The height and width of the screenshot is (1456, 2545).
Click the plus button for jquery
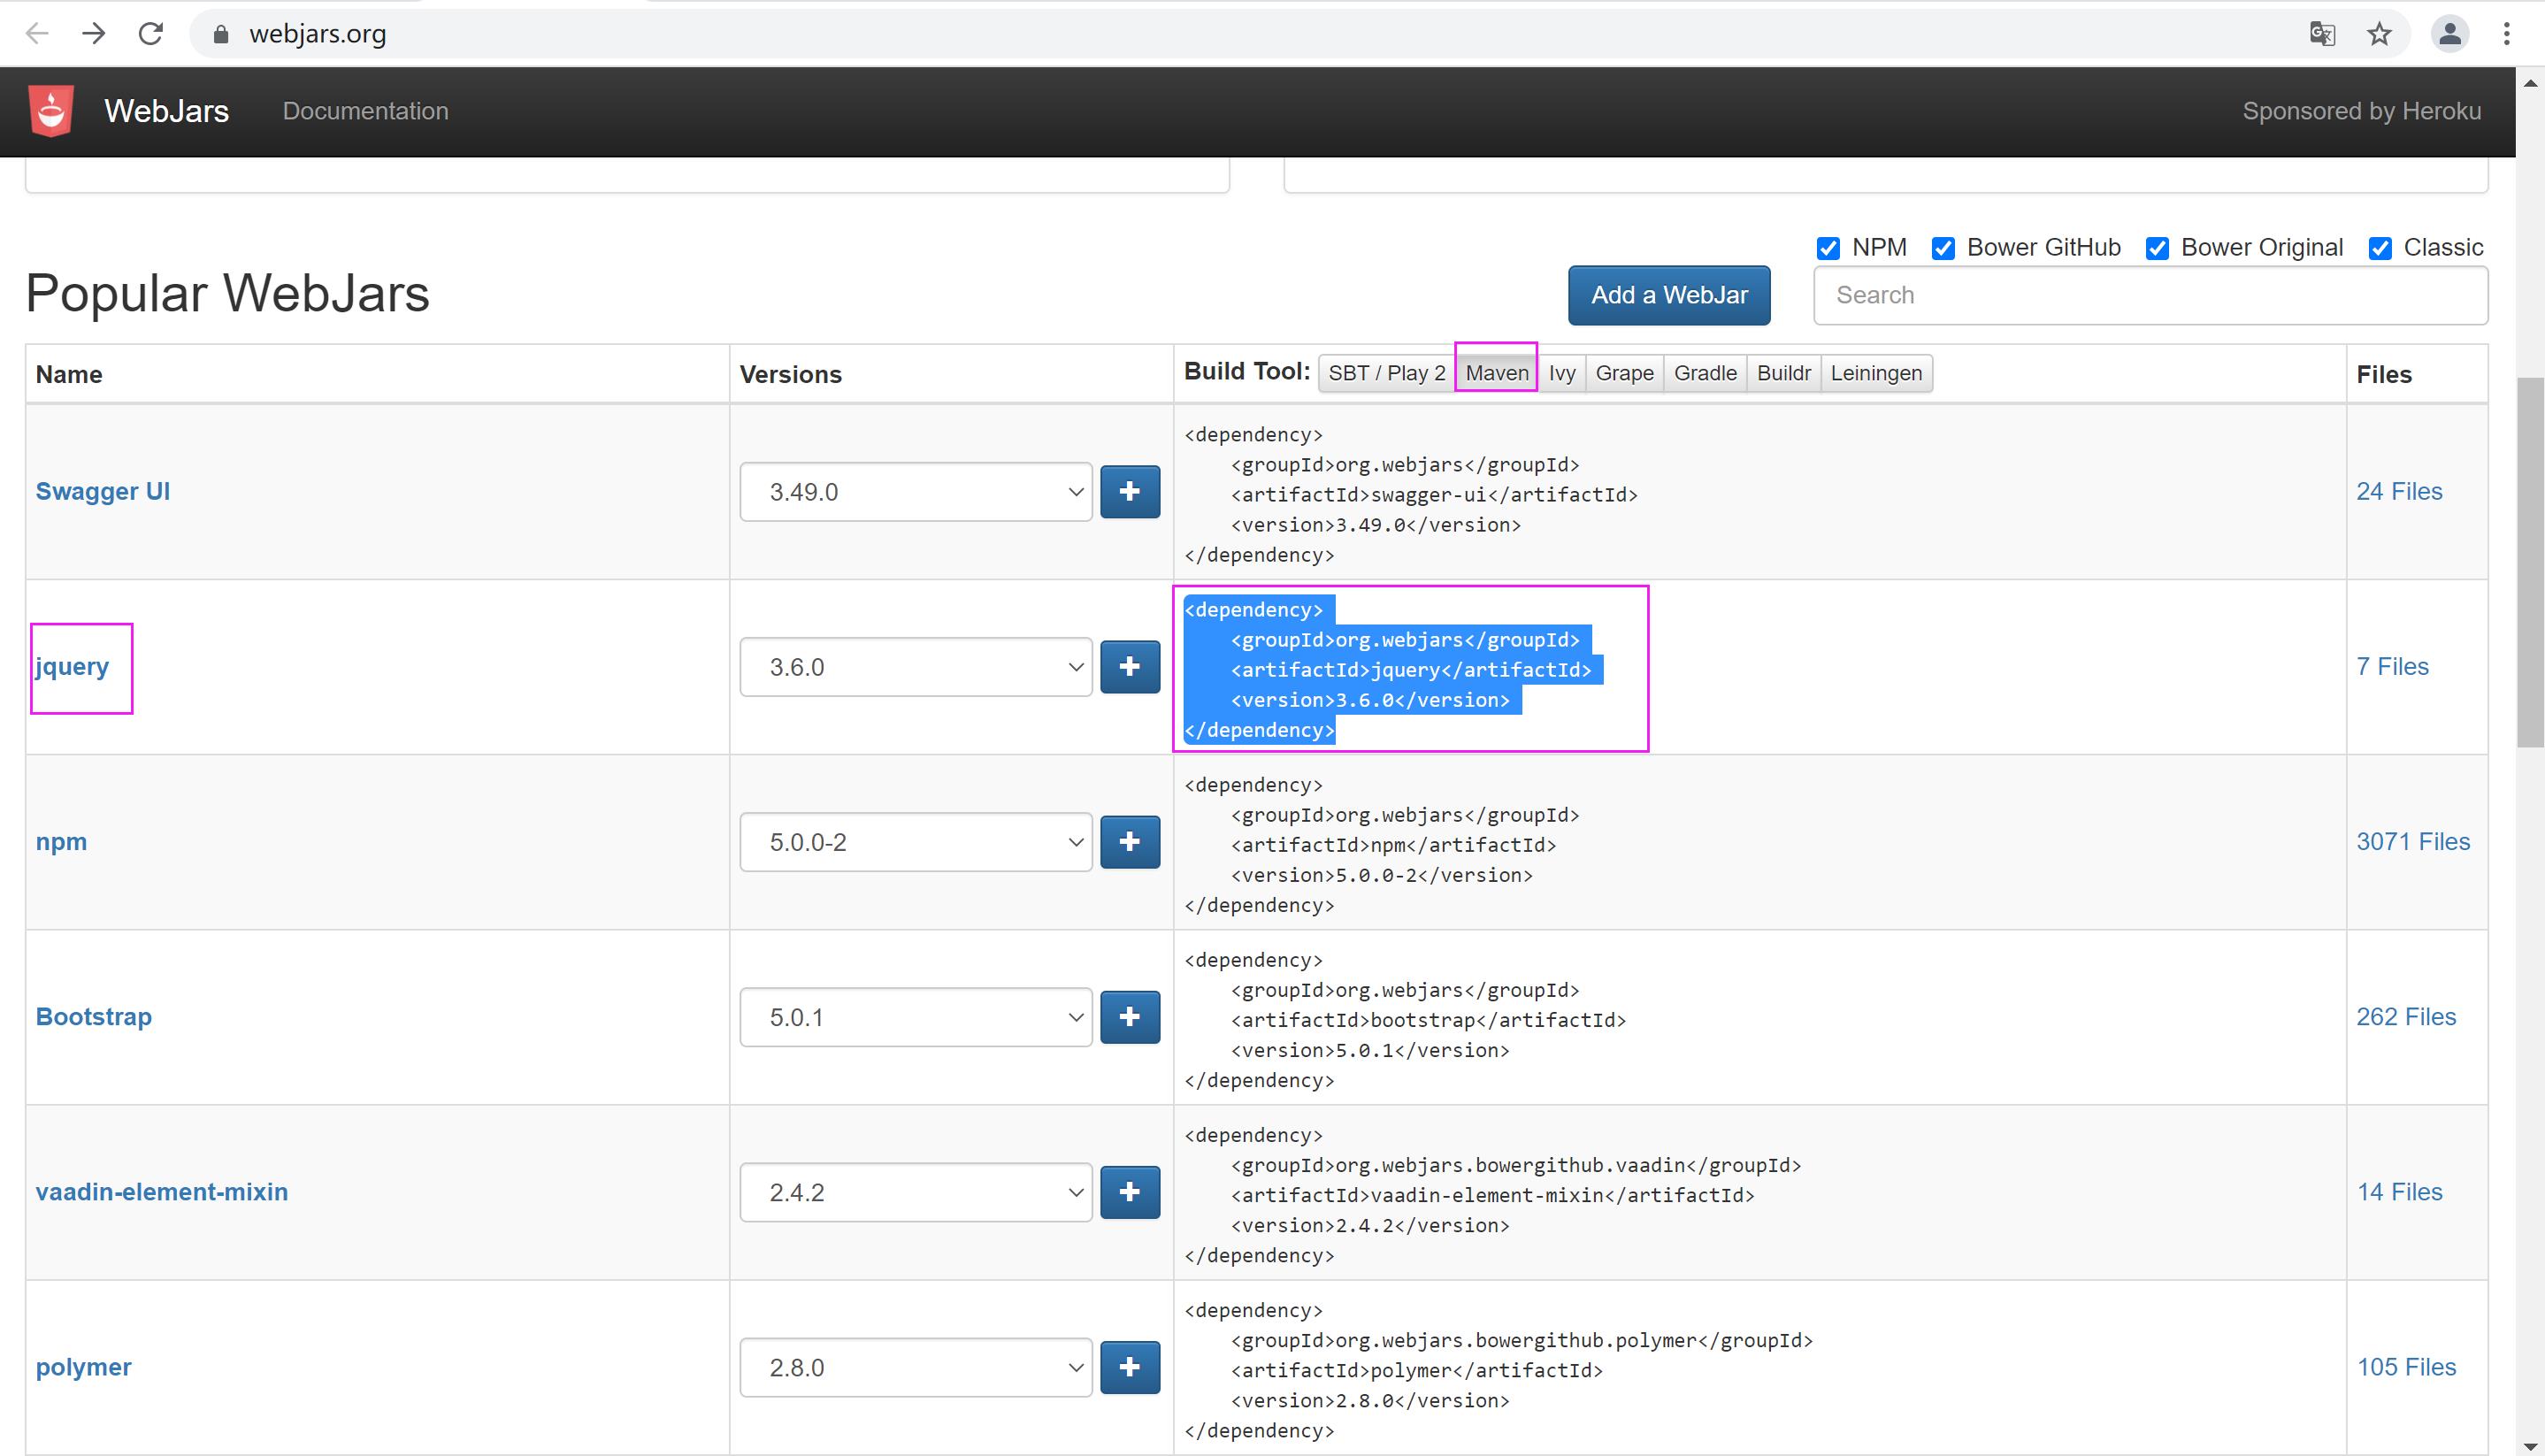(1130, 666)
